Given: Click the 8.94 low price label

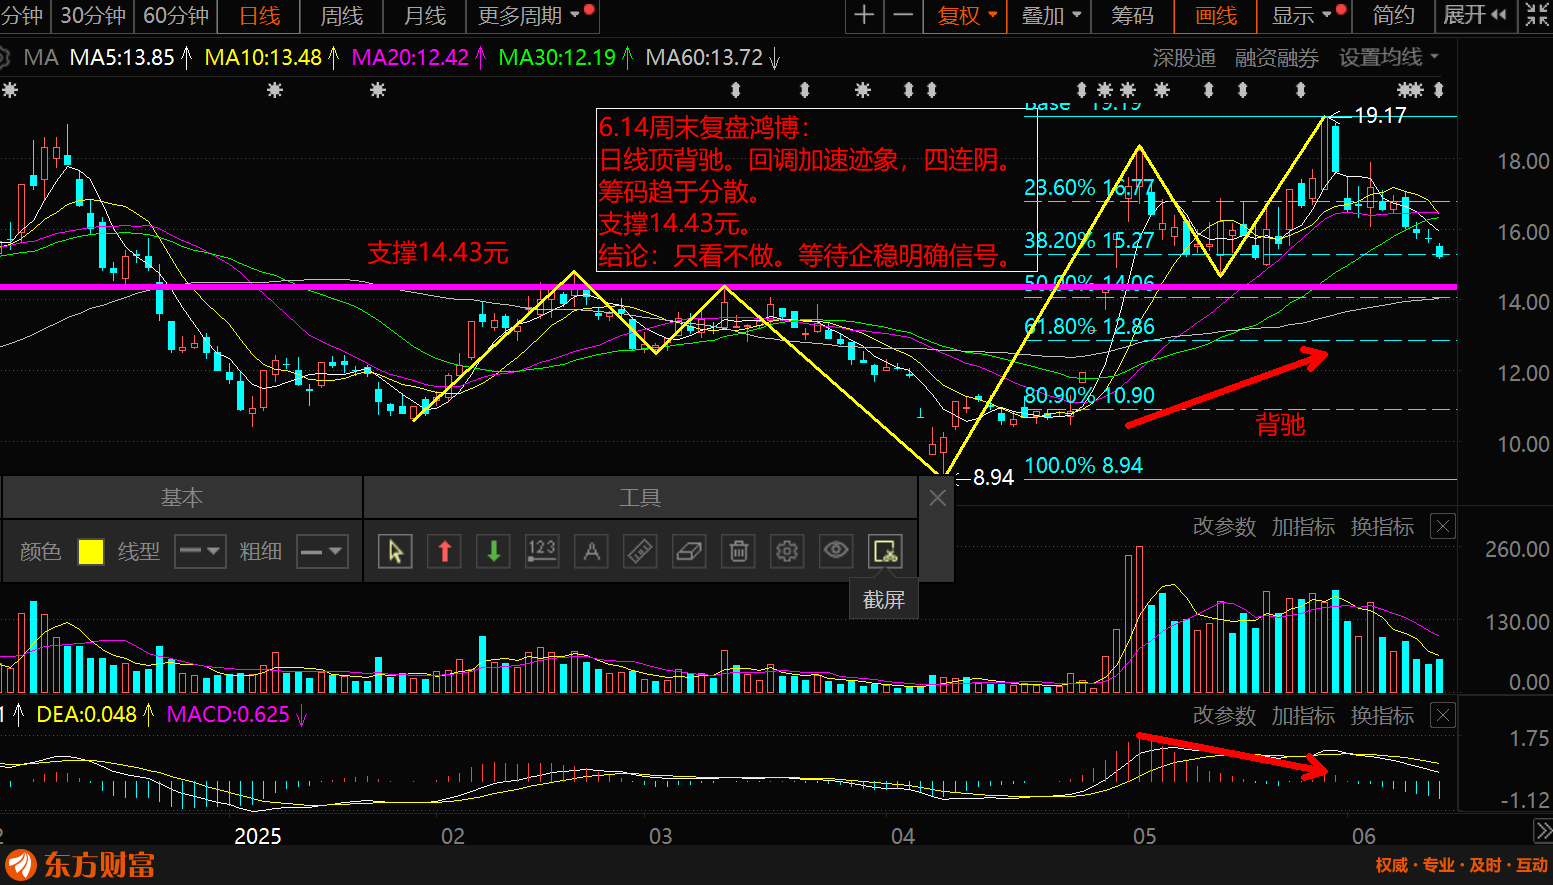Looking at the screenshot, I should tap(993, 478).
